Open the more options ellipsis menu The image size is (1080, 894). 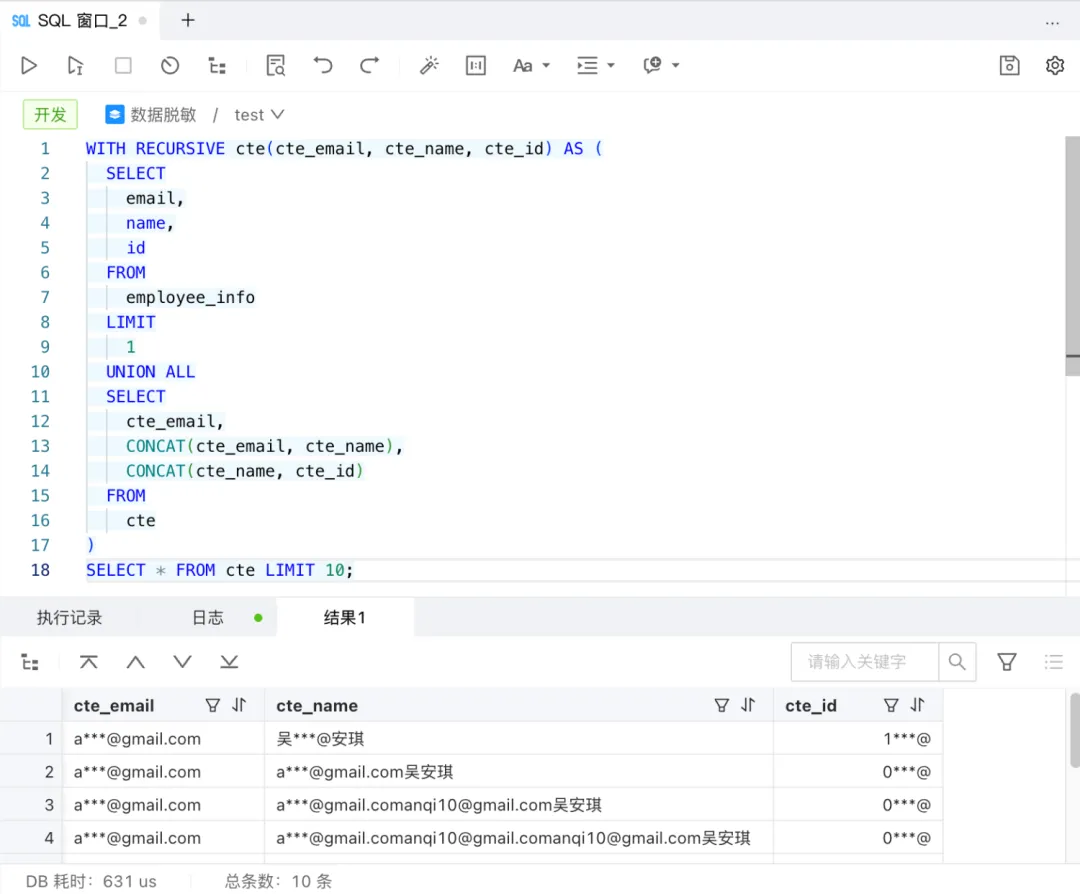pos(1052,23)
